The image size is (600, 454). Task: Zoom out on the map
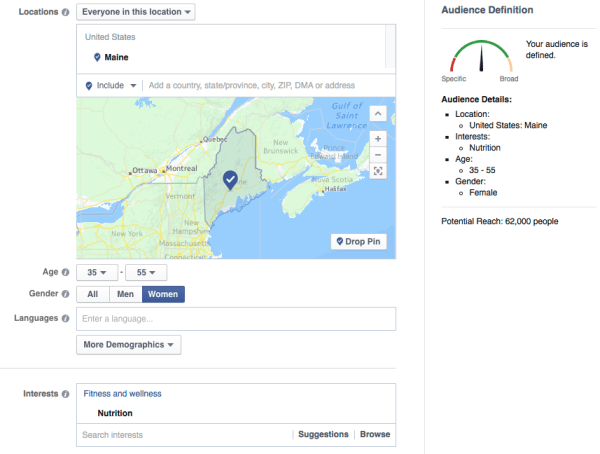tap(377, 155)
